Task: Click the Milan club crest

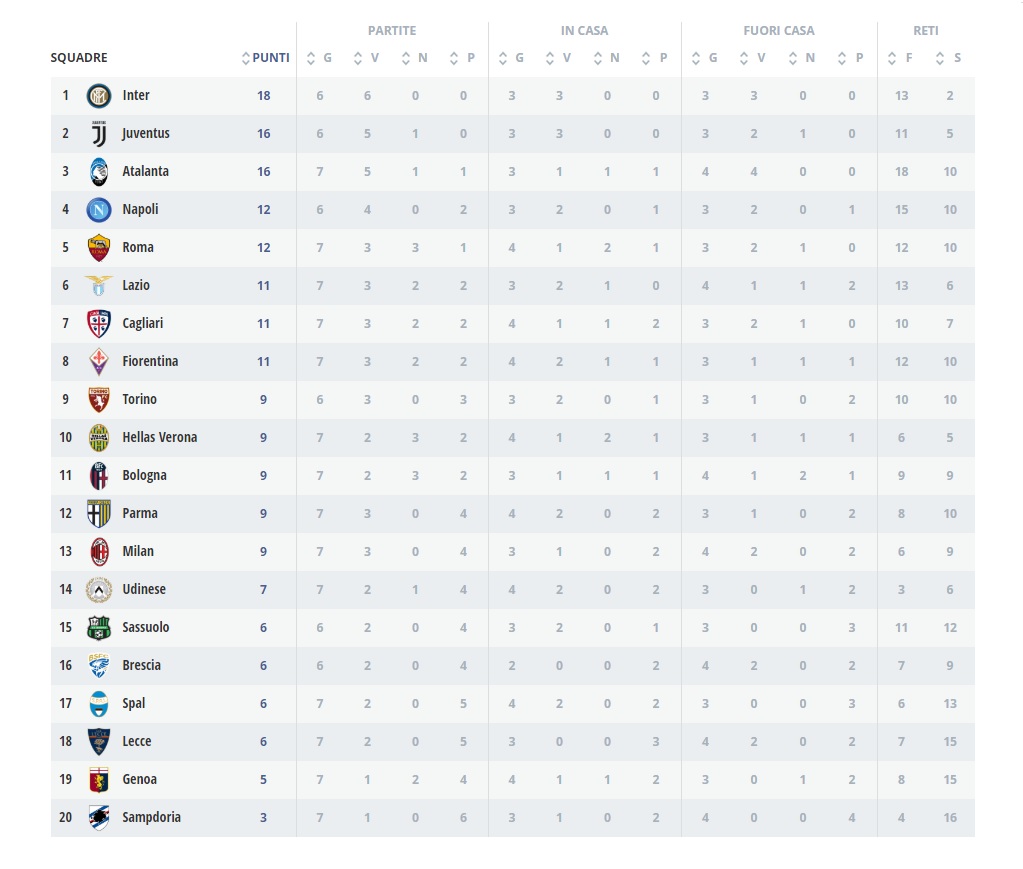Action: 99,552
